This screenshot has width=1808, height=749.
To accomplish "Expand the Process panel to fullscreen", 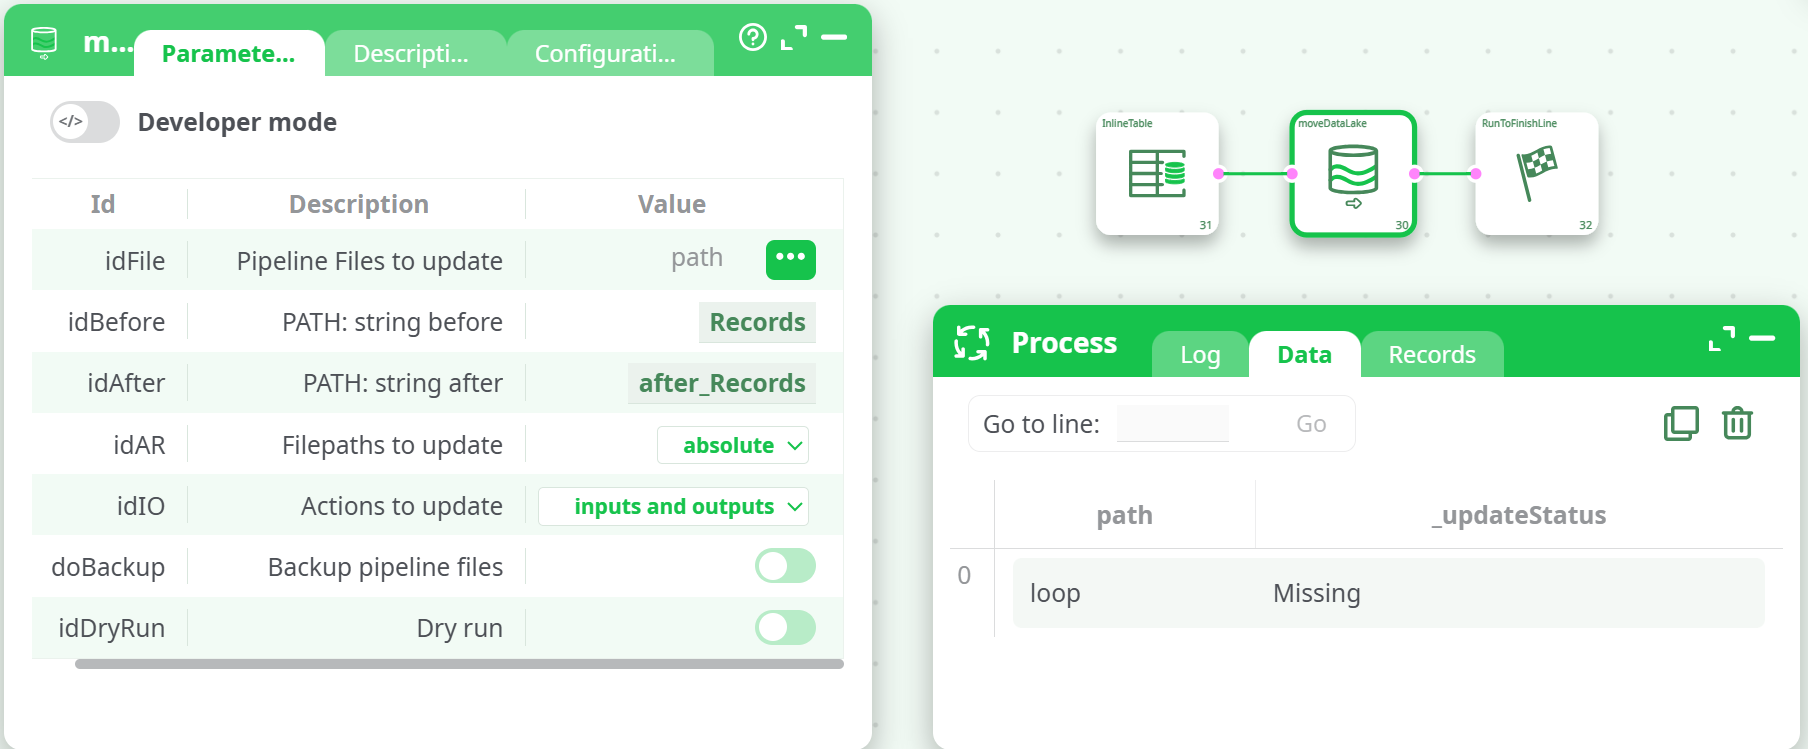I will [1721, 340].
